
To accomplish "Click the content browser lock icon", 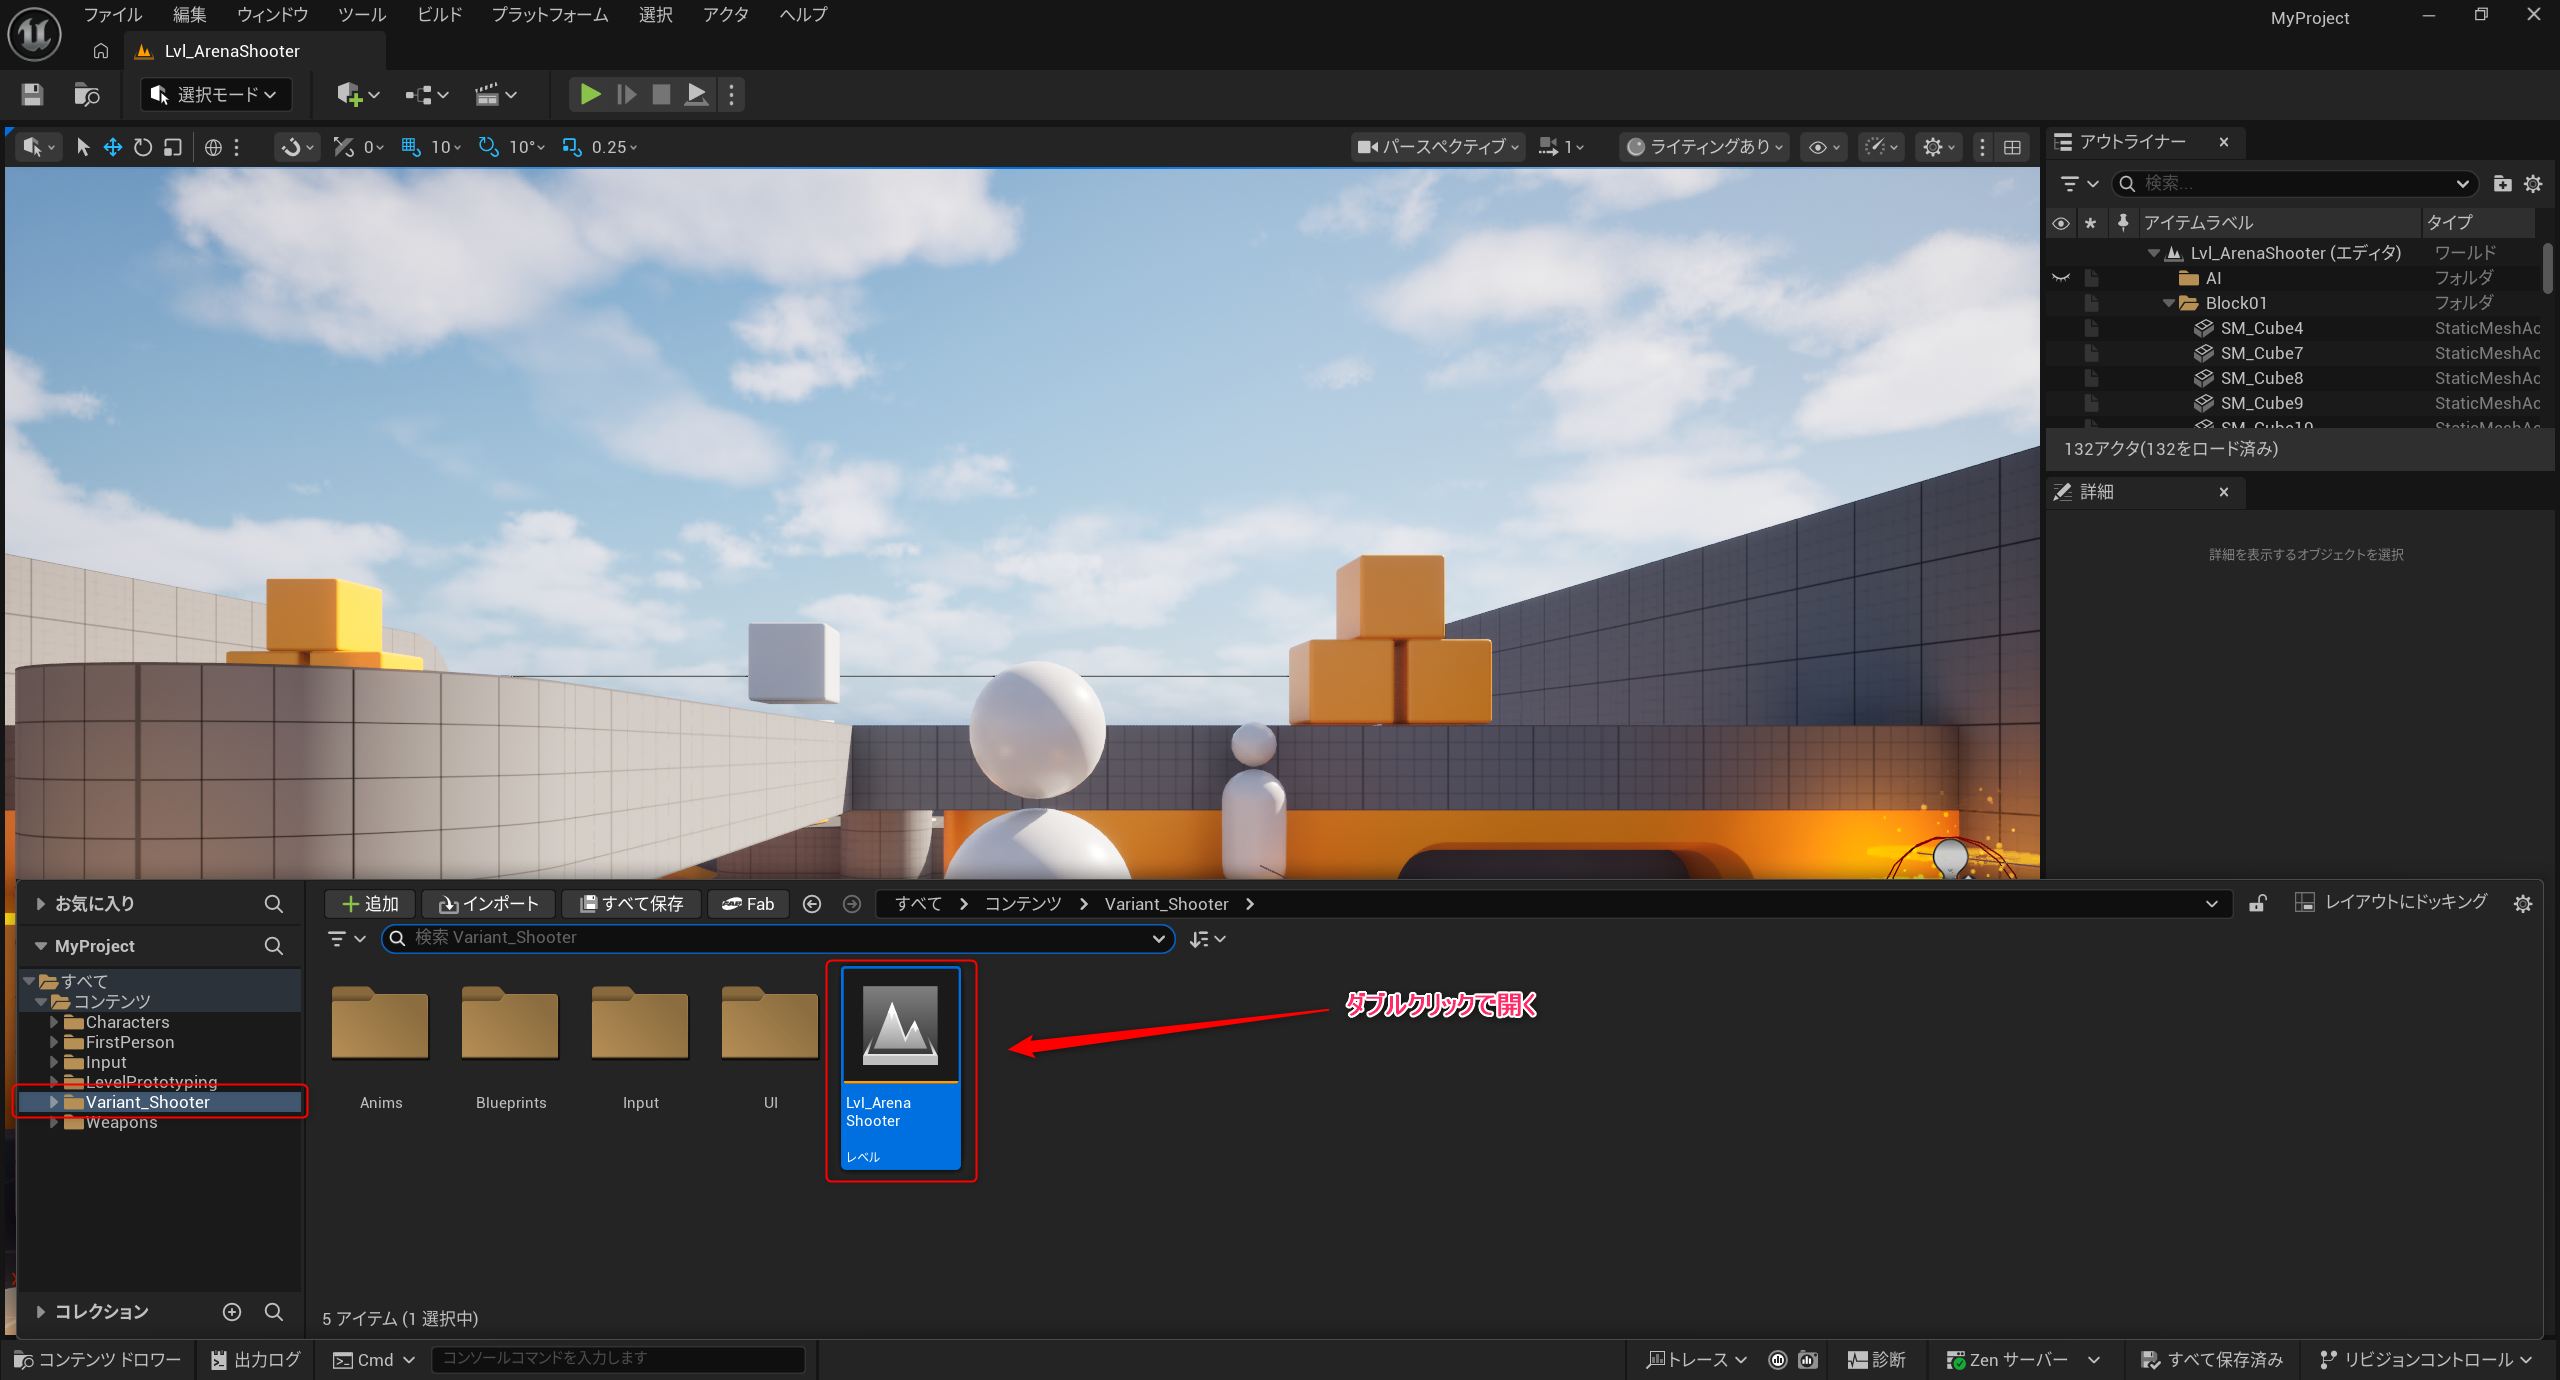I will click(2257, 904).
